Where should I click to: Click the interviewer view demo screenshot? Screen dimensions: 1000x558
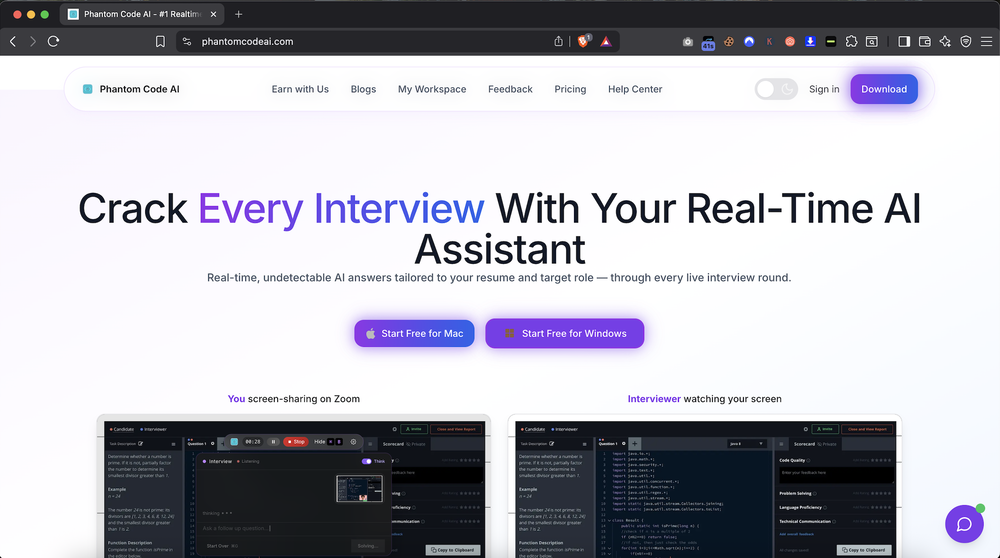pyautogui.click(x=705, y=488)
